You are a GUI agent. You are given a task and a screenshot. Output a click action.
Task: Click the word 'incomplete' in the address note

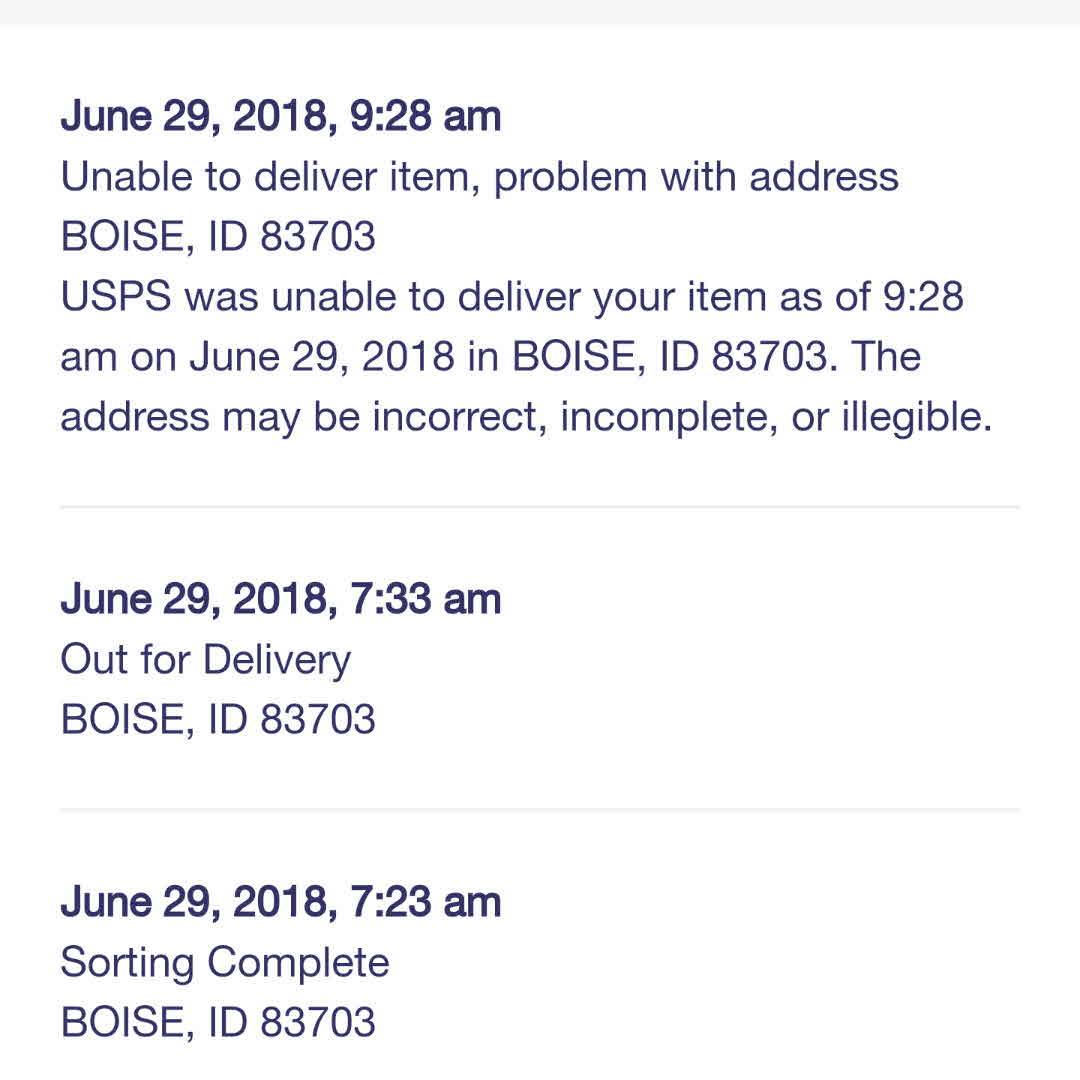[668, 417]
